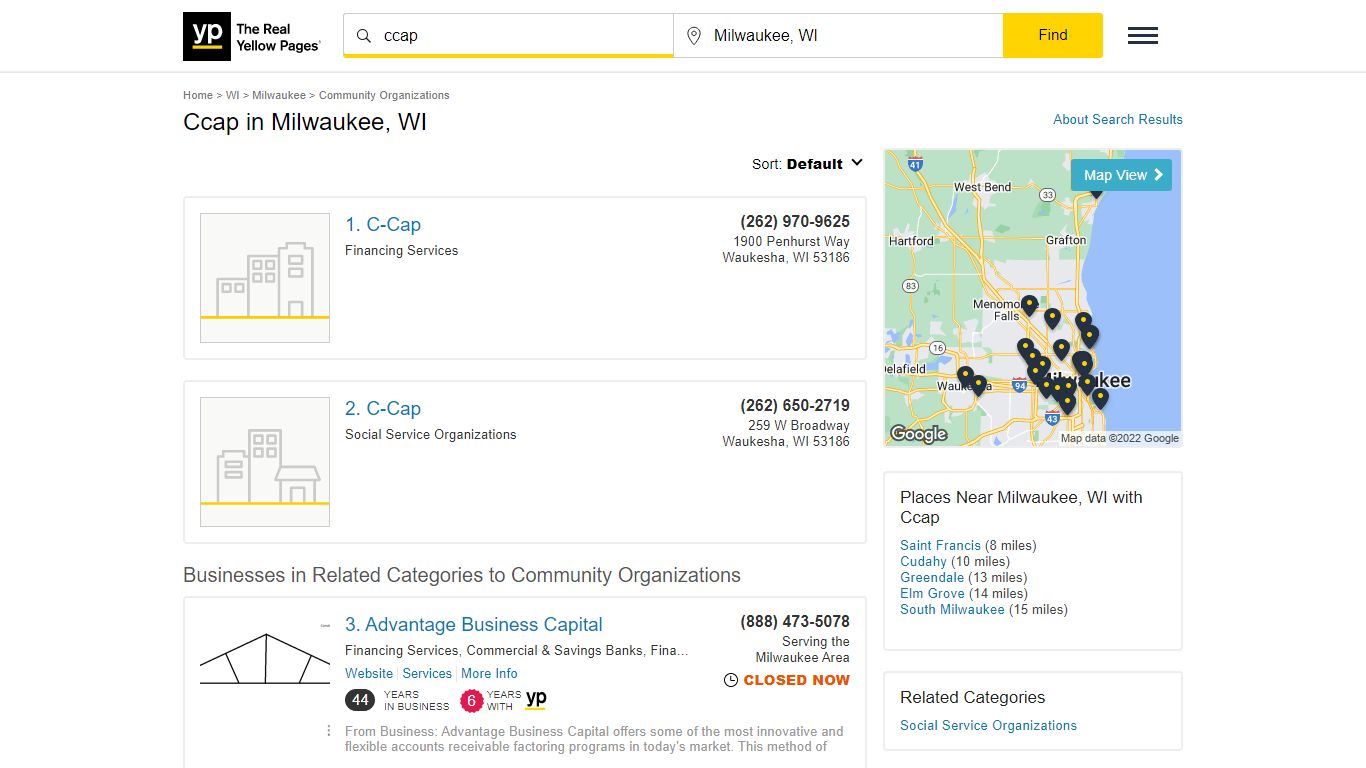Open Website link for Advantage Business Capital

coord(369,673)
